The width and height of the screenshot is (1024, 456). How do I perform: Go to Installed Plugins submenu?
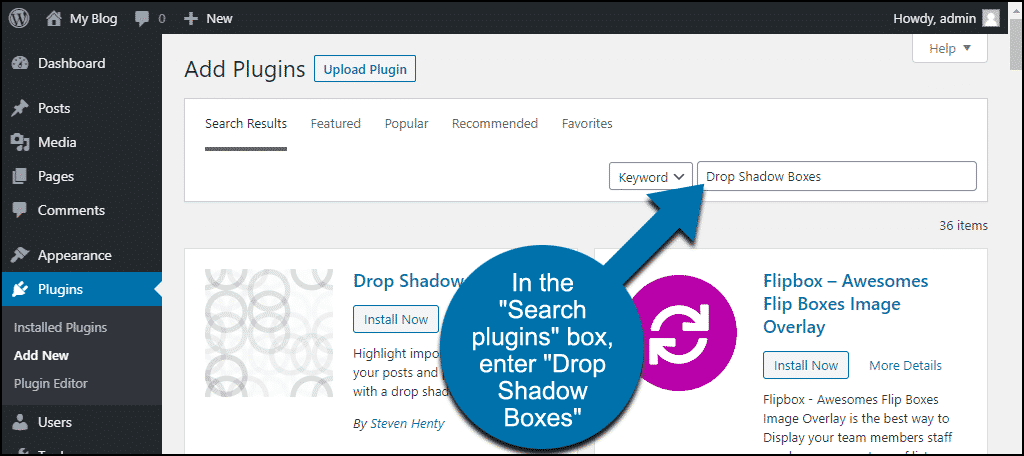pos(60,327)
